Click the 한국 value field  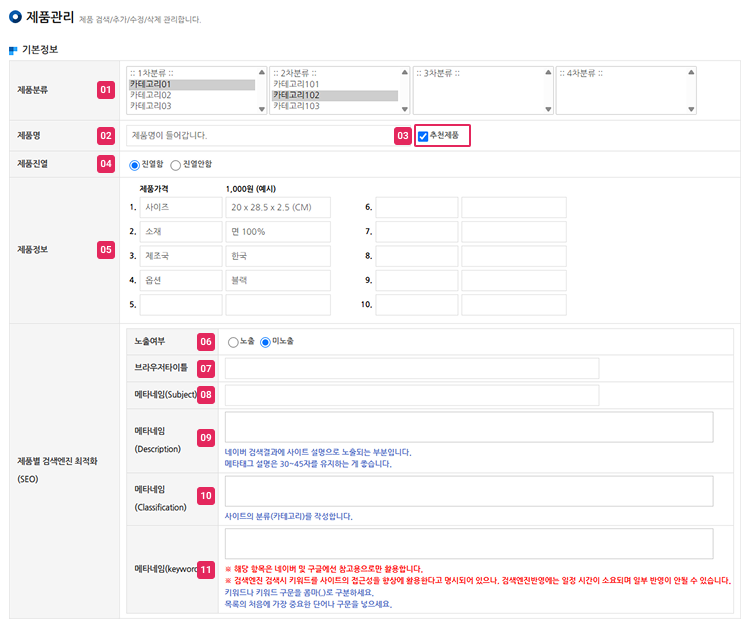click(x=278, y=256)
